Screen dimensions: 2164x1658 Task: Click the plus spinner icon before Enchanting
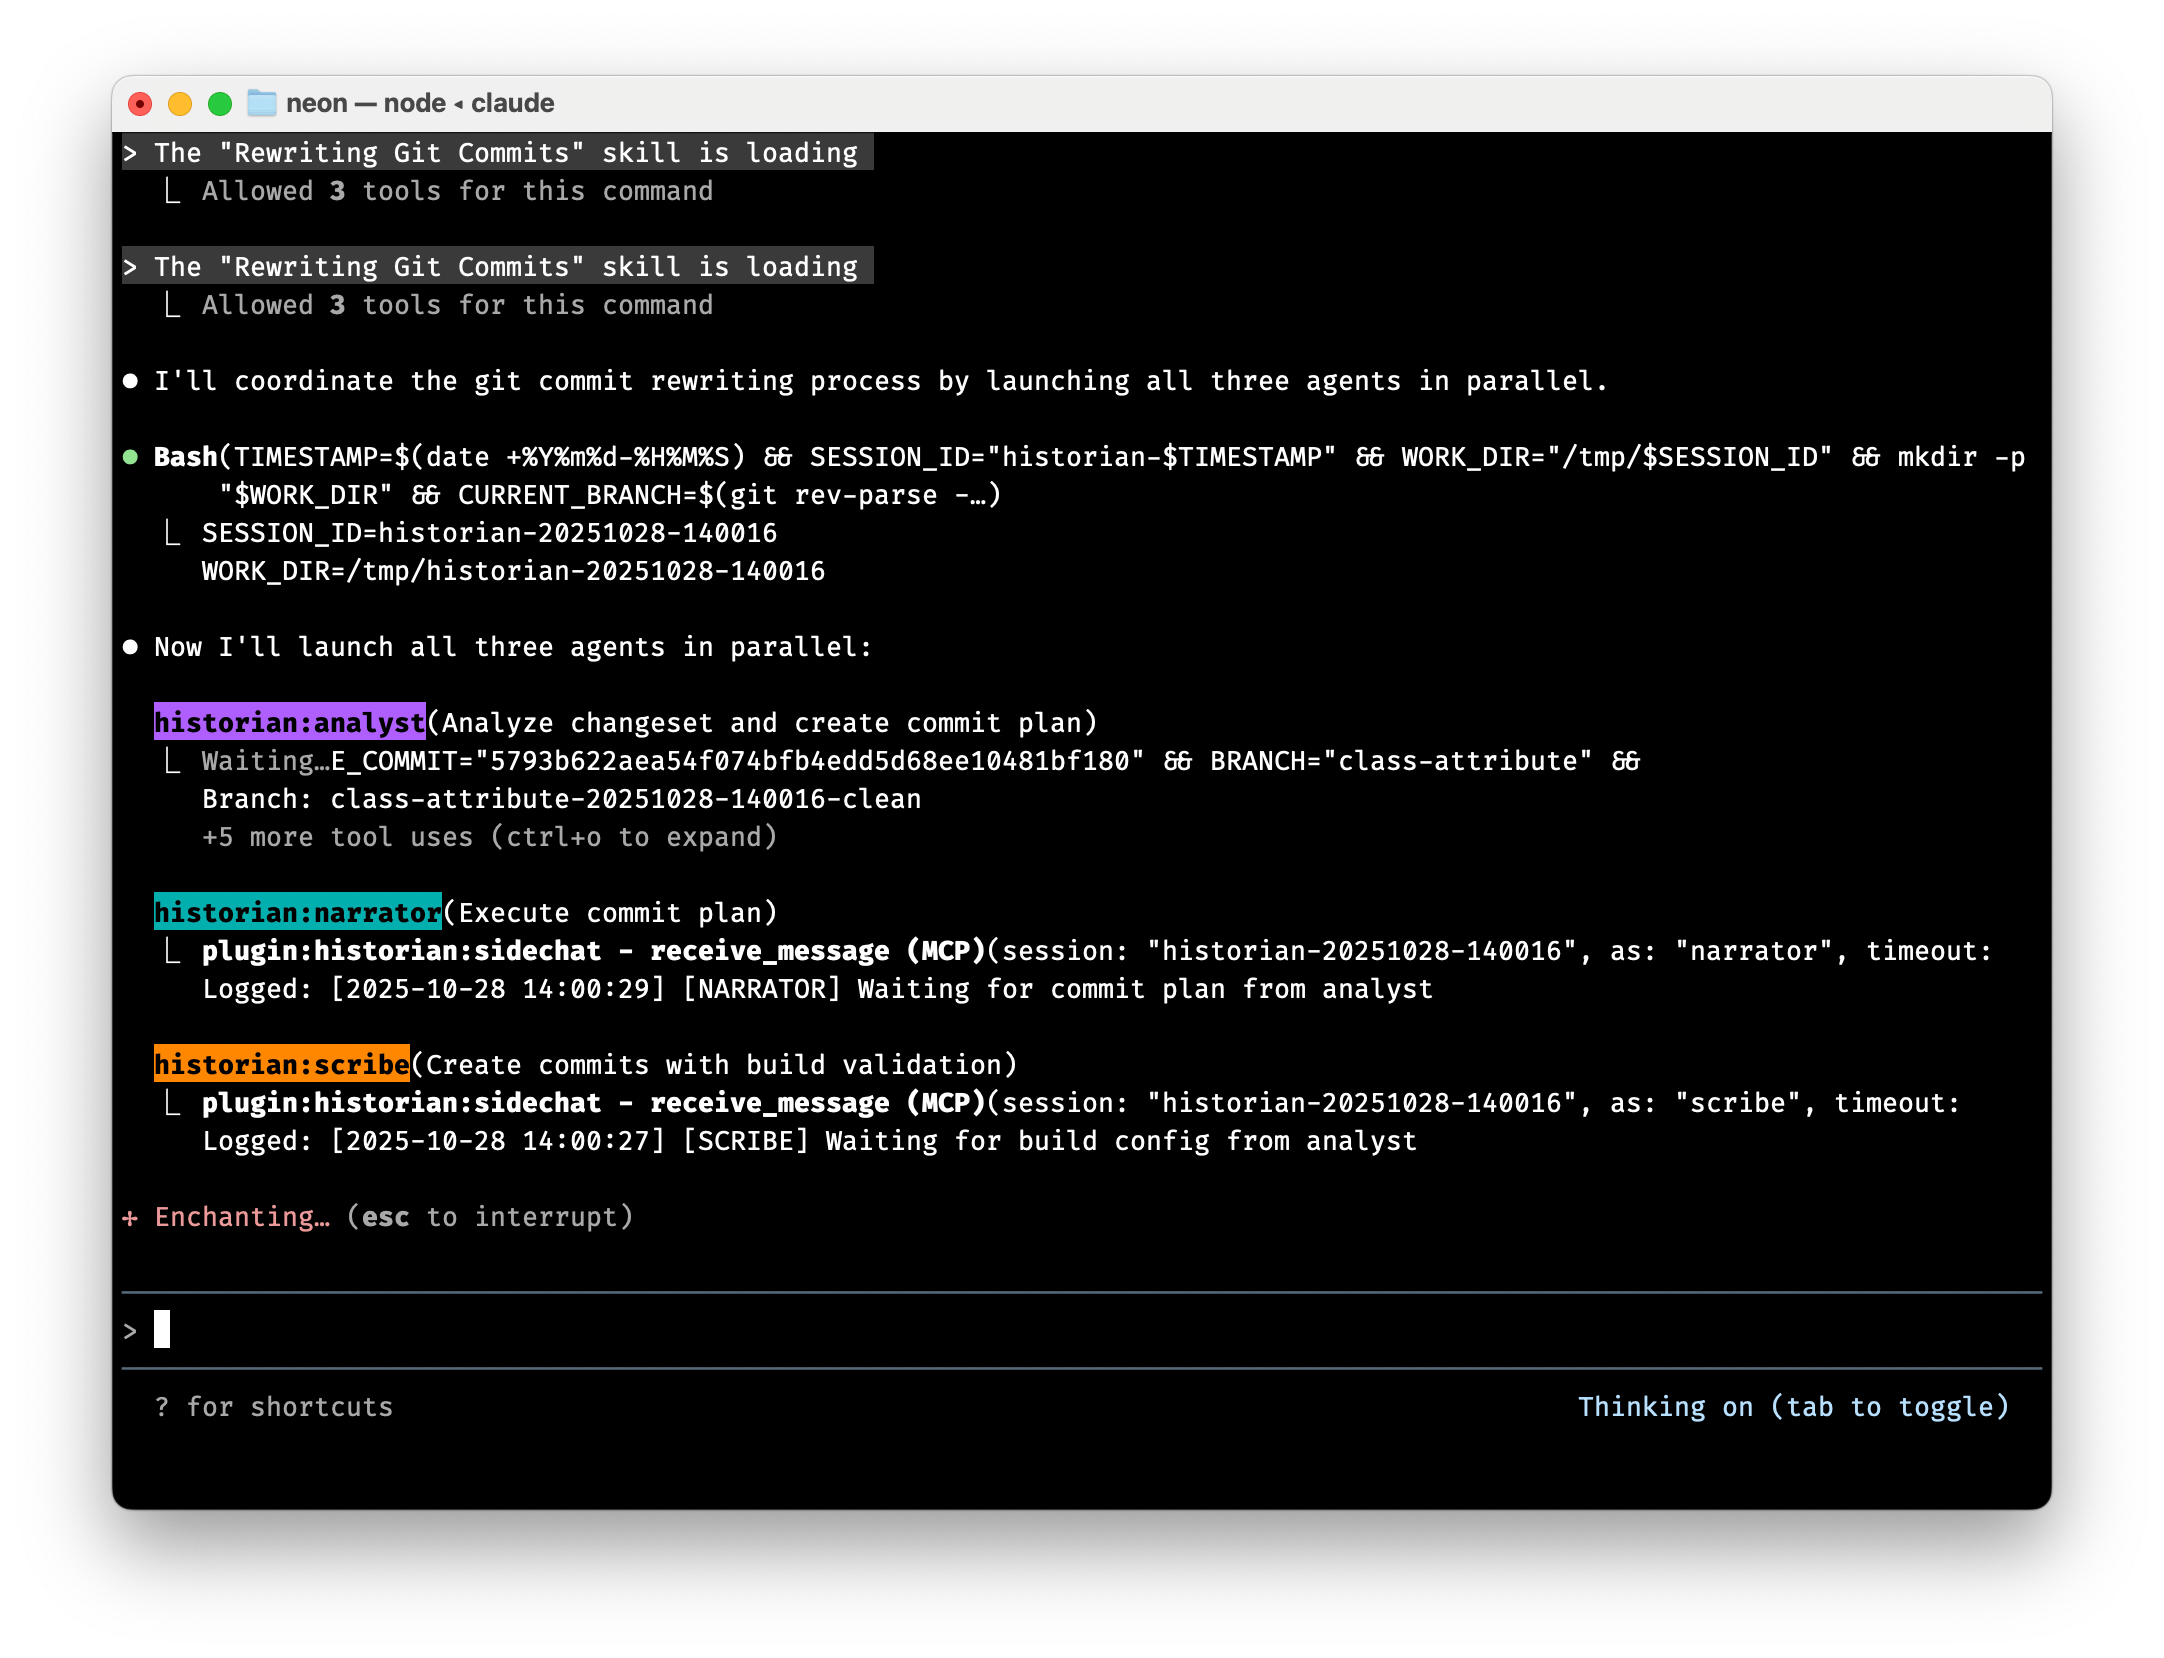[x=130, y=1218]
